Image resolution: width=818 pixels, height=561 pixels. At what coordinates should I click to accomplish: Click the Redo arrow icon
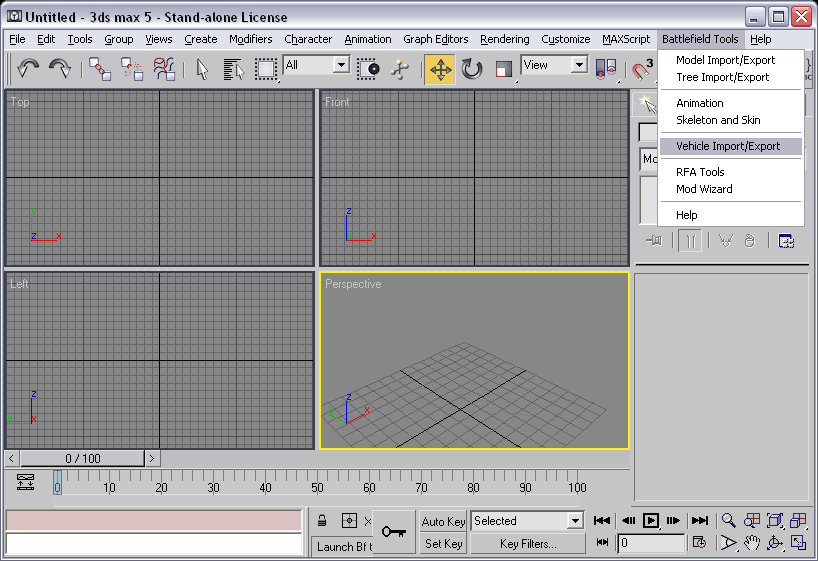click(60, 69)
